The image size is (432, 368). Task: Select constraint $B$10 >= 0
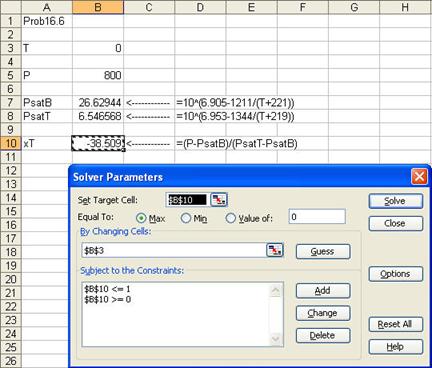107,299
